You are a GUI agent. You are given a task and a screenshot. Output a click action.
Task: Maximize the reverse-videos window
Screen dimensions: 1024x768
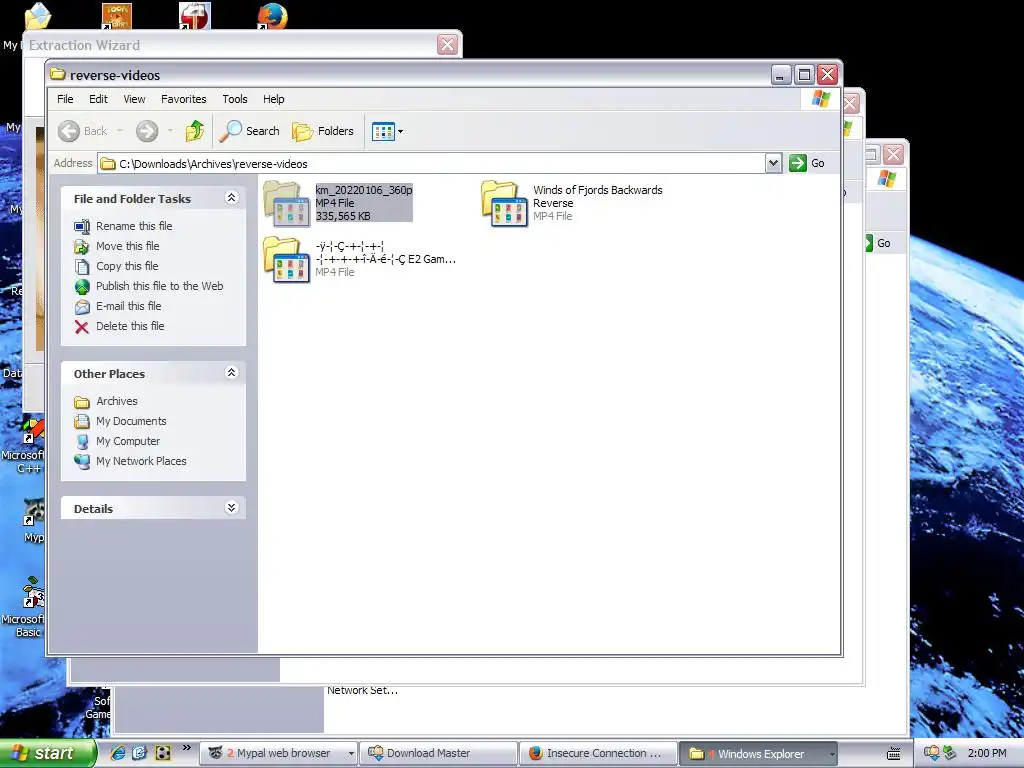[804, 74]
